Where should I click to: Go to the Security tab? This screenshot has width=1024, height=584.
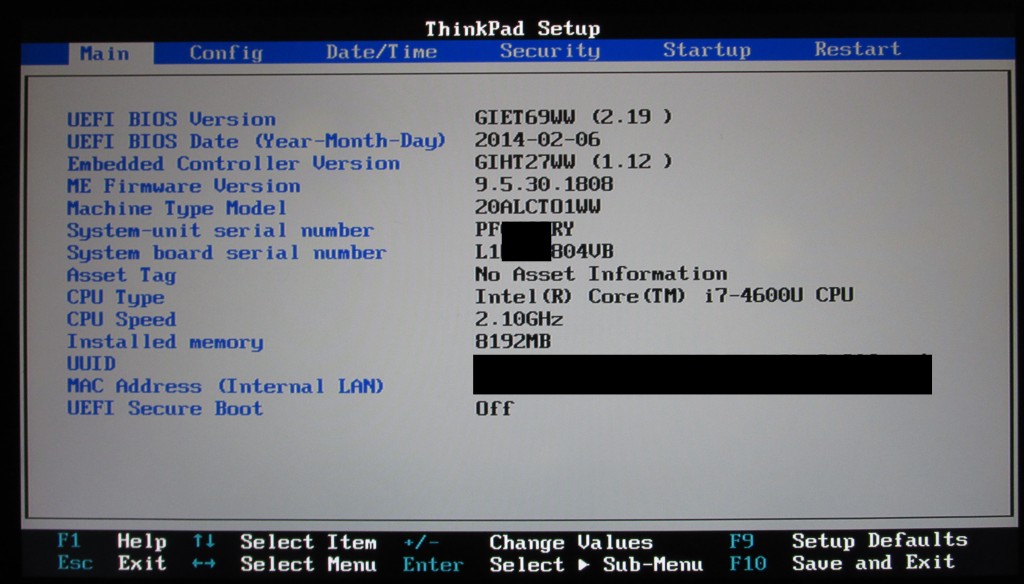tap(550, 51)
